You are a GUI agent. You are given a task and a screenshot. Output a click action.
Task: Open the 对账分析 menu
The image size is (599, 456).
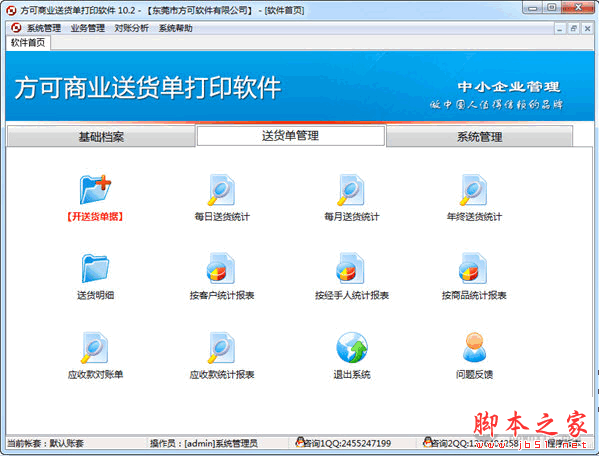(x=131, y=28)
